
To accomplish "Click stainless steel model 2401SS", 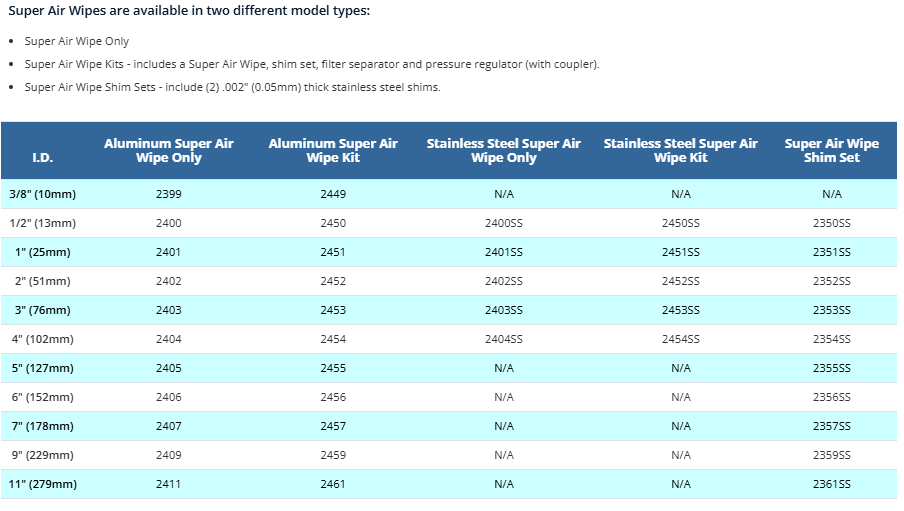I will point(503,252).
